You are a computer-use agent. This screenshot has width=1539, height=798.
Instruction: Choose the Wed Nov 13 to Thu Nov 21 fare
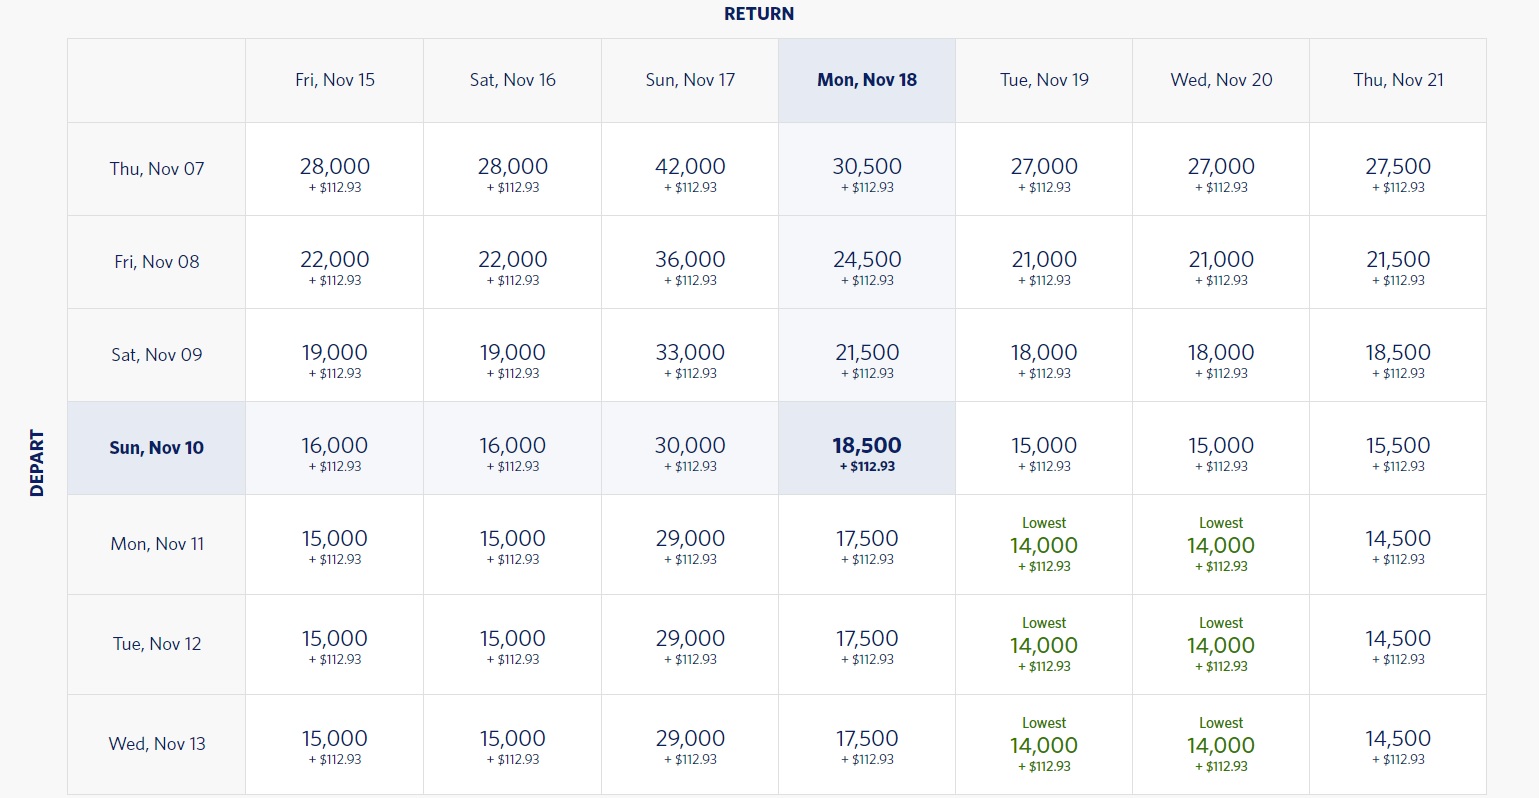point(1398,745)
